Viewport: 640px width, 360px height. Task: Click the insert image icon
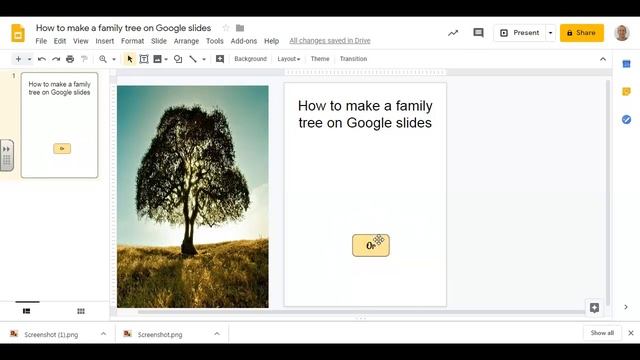point(157,59)
